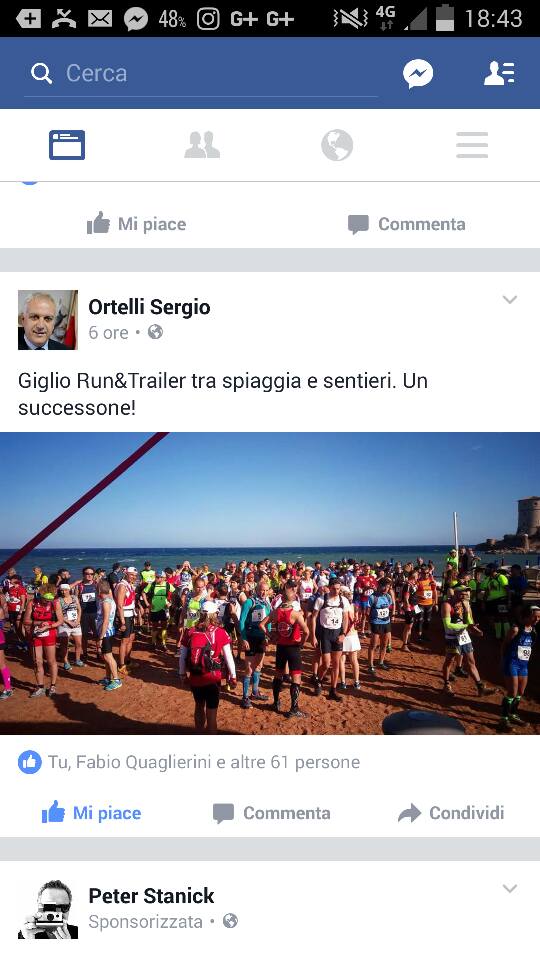Open friend requests list icon in header
This screenshot has height=960, width=540.
pyautogui.click(x=500, y=73)
